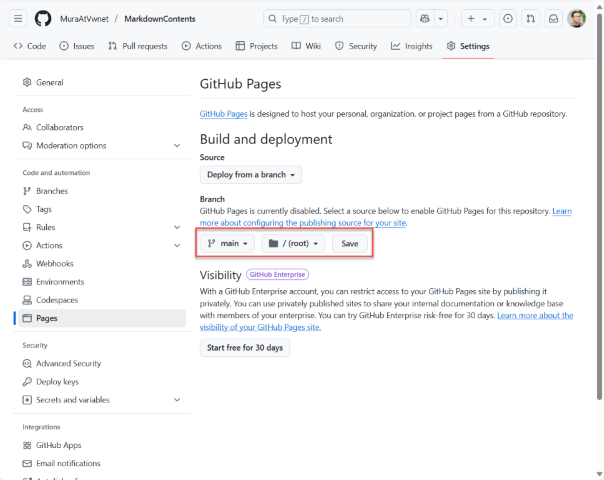Switch to the Security tab

coord(356,46)
